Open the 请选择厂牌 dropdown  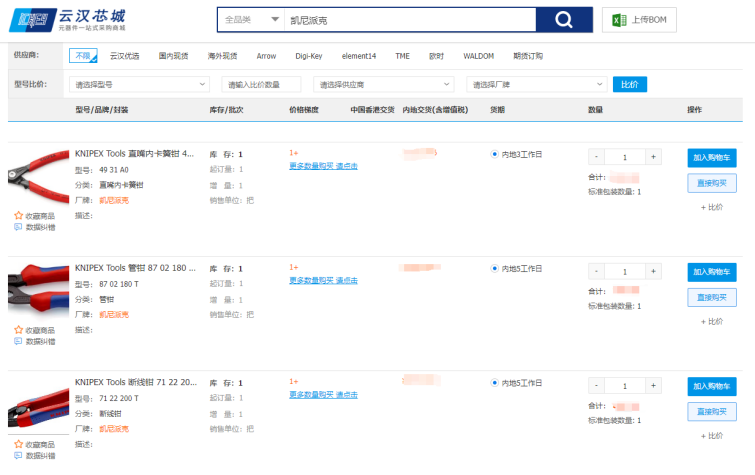click(536, 84)
